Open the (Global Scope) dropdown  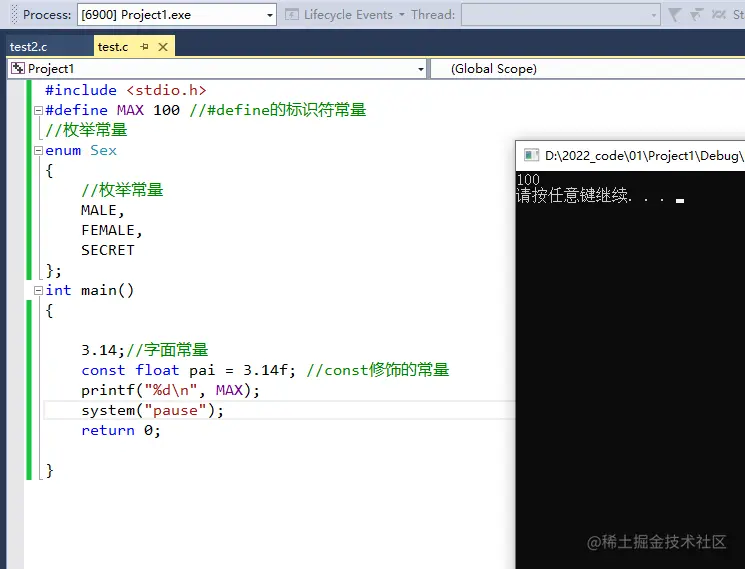(x=588, y=69)
